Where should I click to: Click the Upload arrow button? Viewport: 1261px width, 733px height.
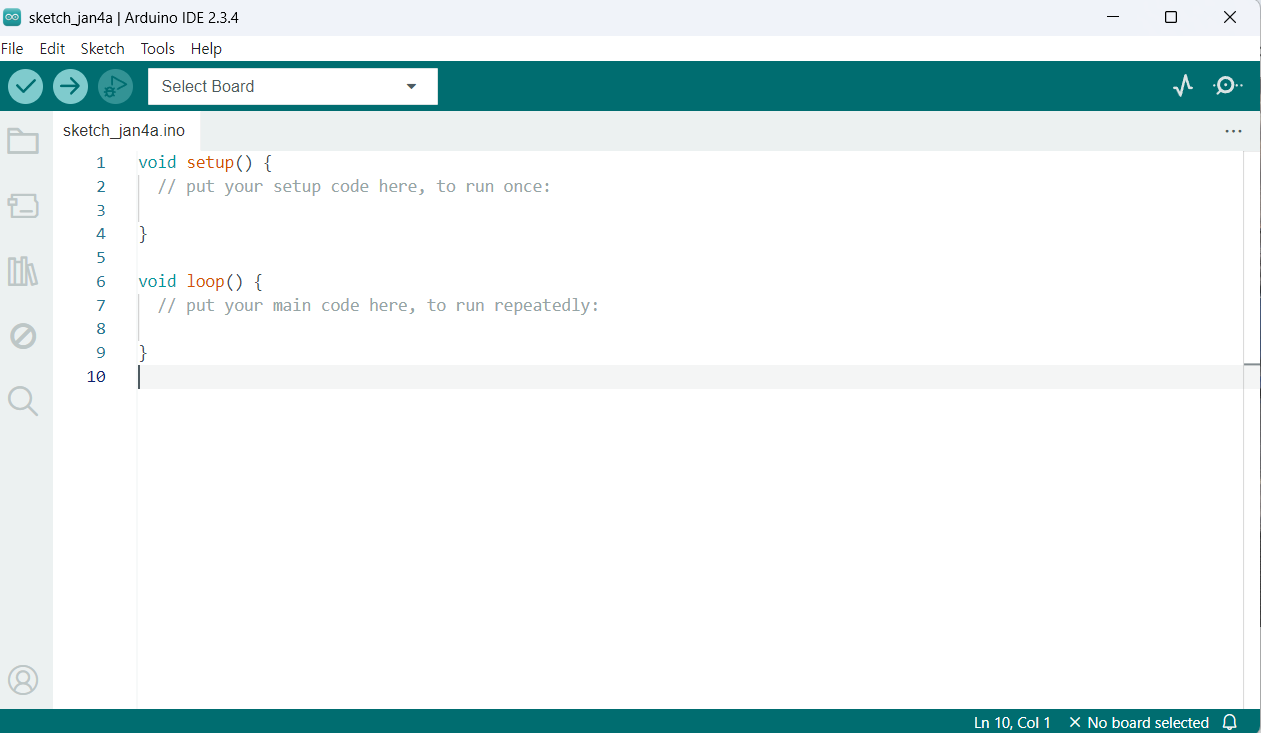tap(70, 86)
